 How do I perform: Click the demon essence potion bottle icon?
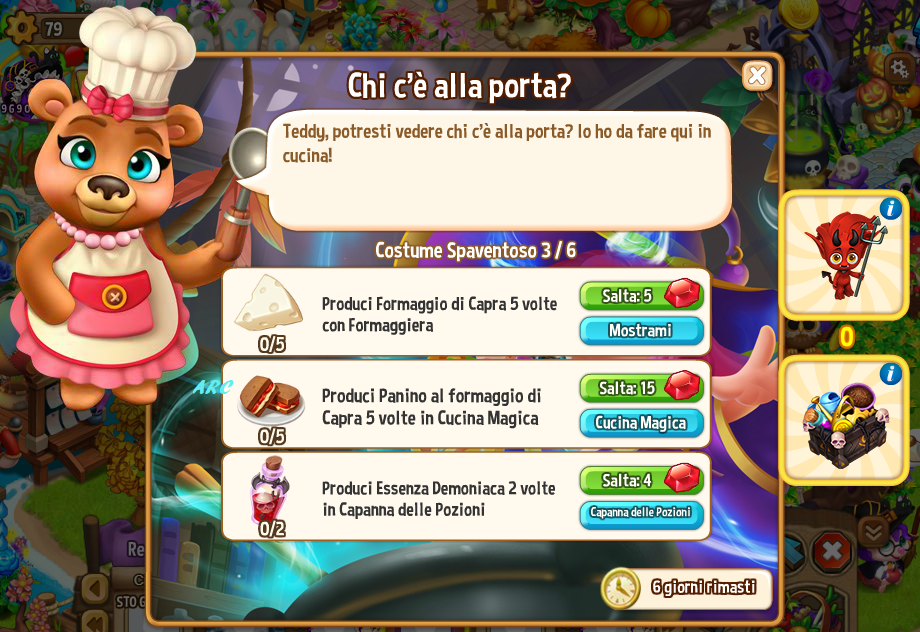pos(269,489)
